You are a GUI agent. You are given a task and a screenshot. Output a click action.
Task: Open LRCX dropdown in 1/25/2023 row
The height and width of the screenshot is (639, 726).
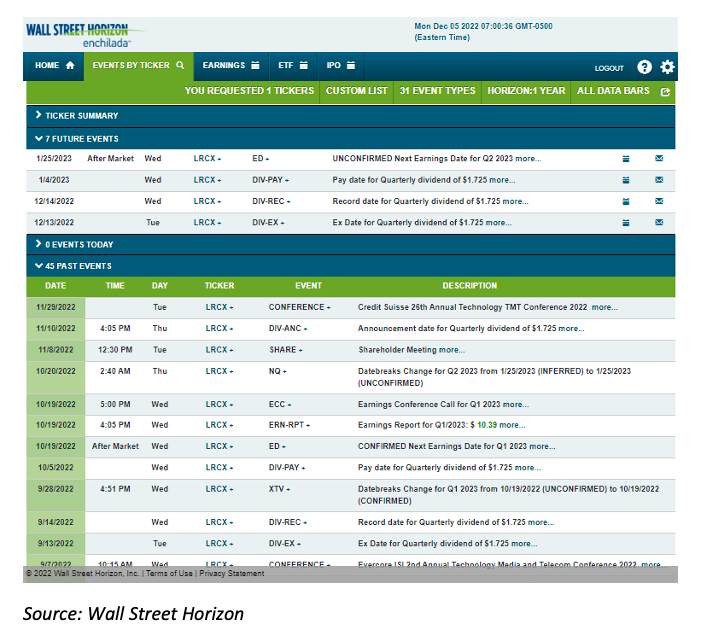[x=207, y=158]
